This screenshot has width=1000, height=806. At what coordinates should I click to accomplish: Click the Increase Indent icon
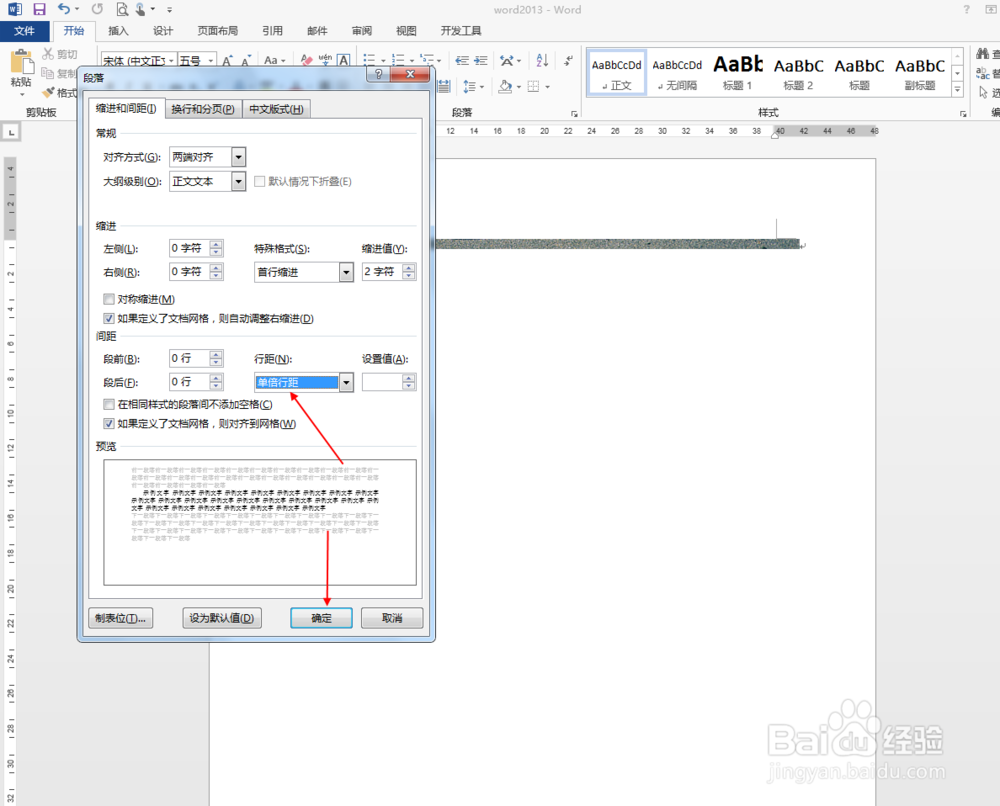point(482,61)
